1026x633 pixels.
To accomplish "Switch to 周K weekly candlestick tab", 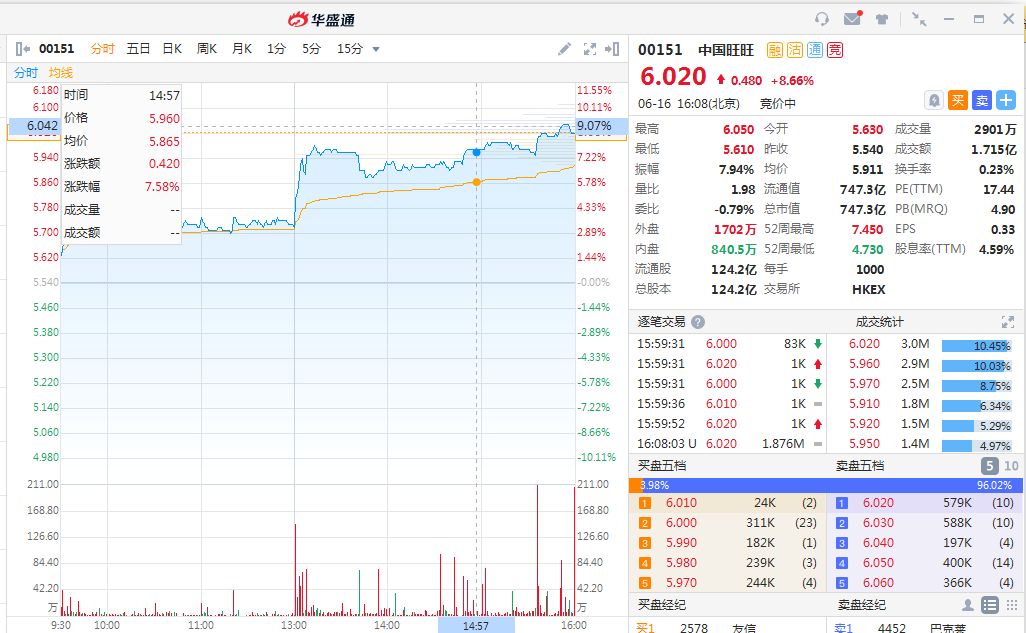I will click(x=207, y=49).
